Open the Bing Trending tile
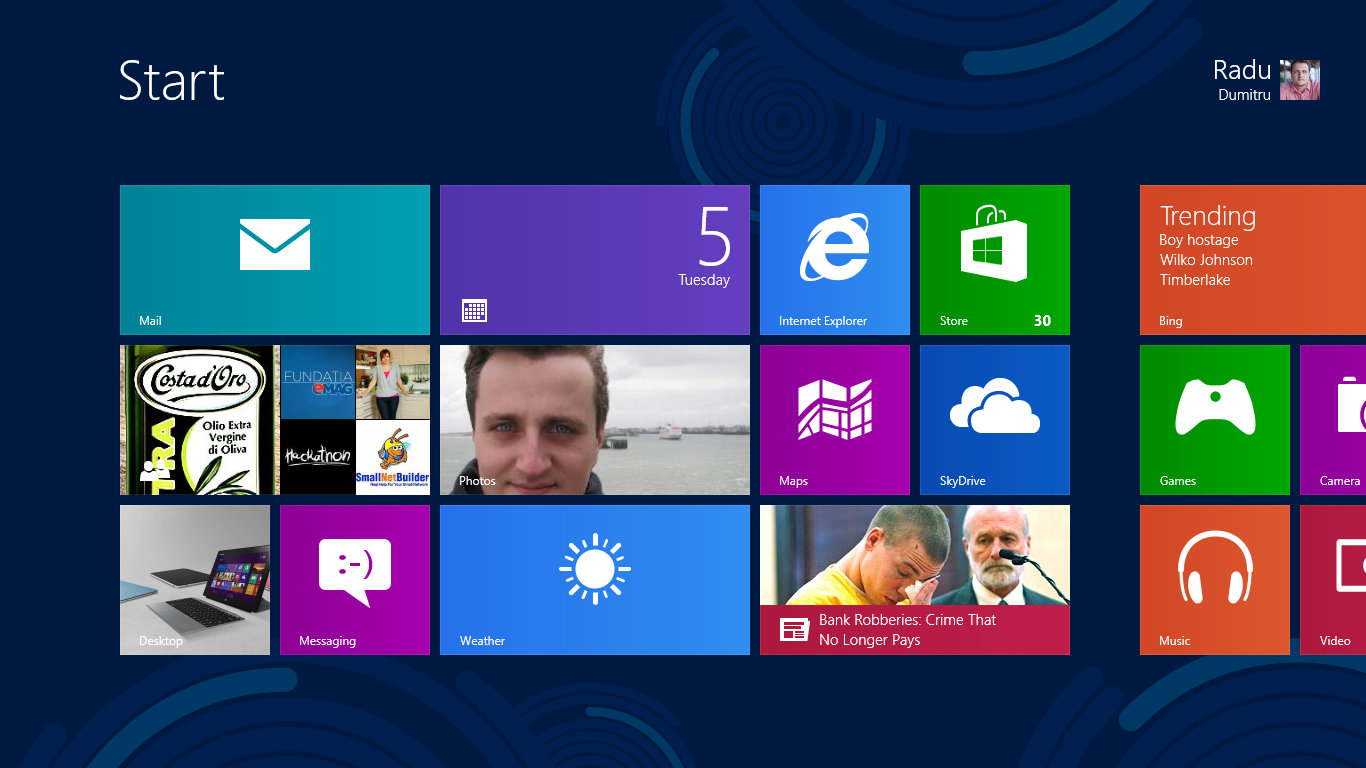Screen dimensions: 1366x768 1253,260
